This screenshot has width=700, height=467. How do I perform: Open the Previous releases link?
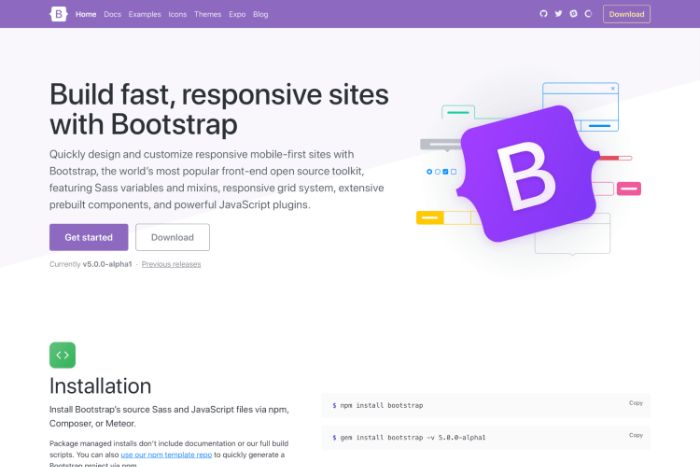pos(171,264)
